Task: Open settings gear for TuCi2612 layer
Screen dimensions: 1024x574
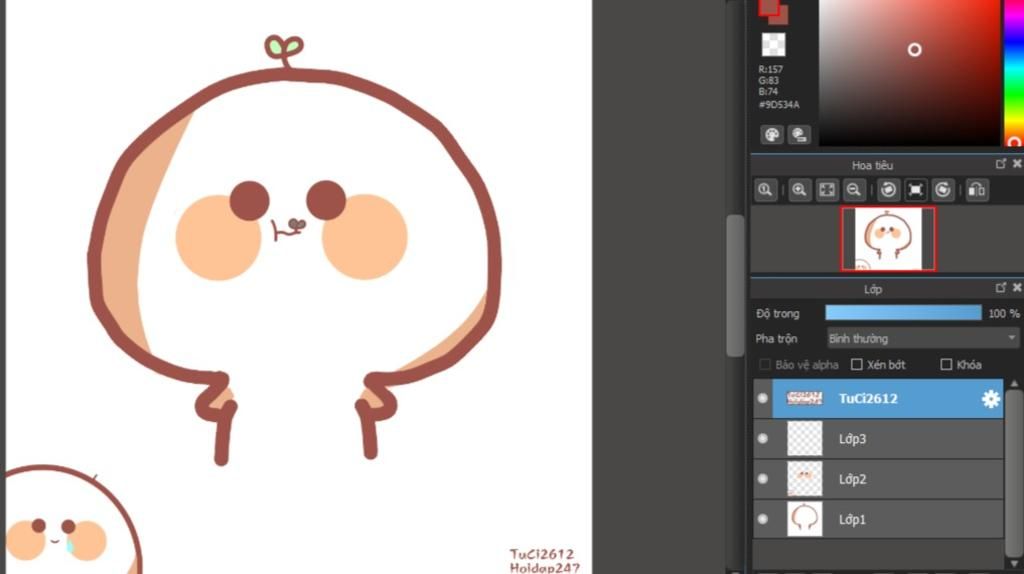Action: tap(990, 399)
